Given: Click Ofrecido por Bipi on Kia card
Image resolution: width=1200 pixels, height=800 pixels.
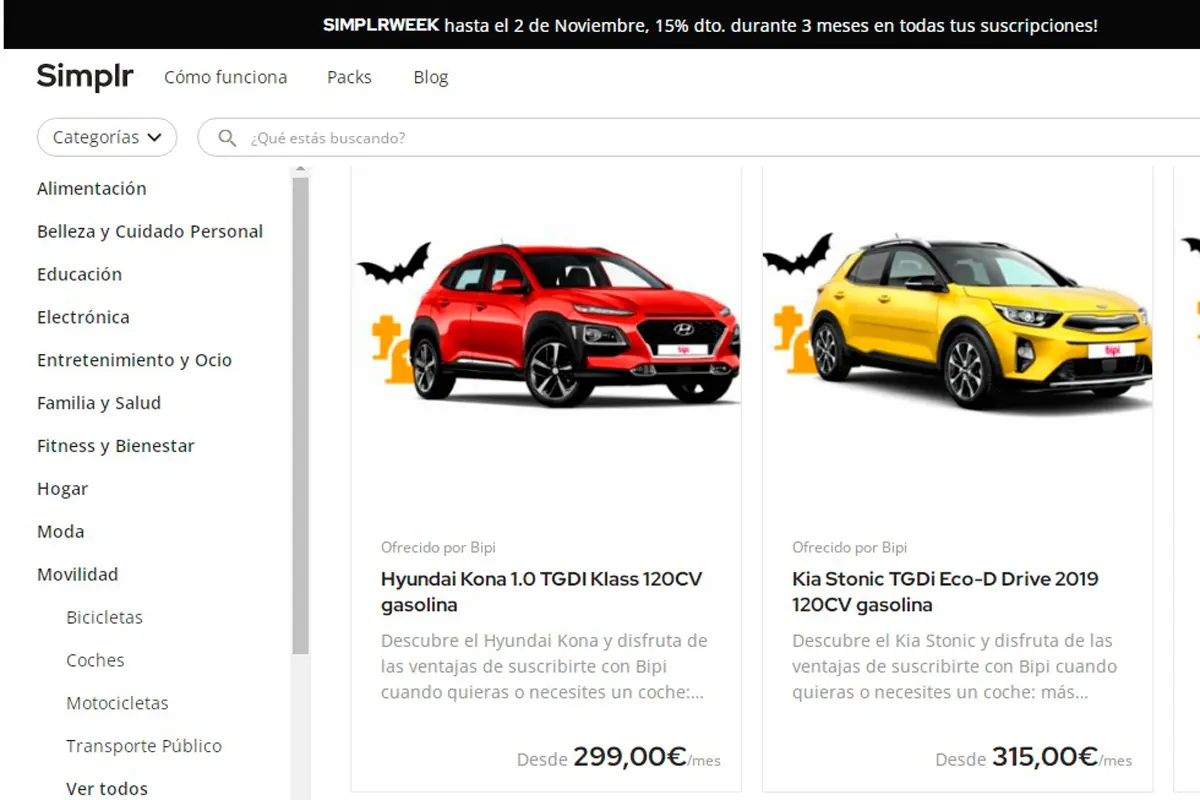Looking at the screenshot, I should tap(850, 547).
